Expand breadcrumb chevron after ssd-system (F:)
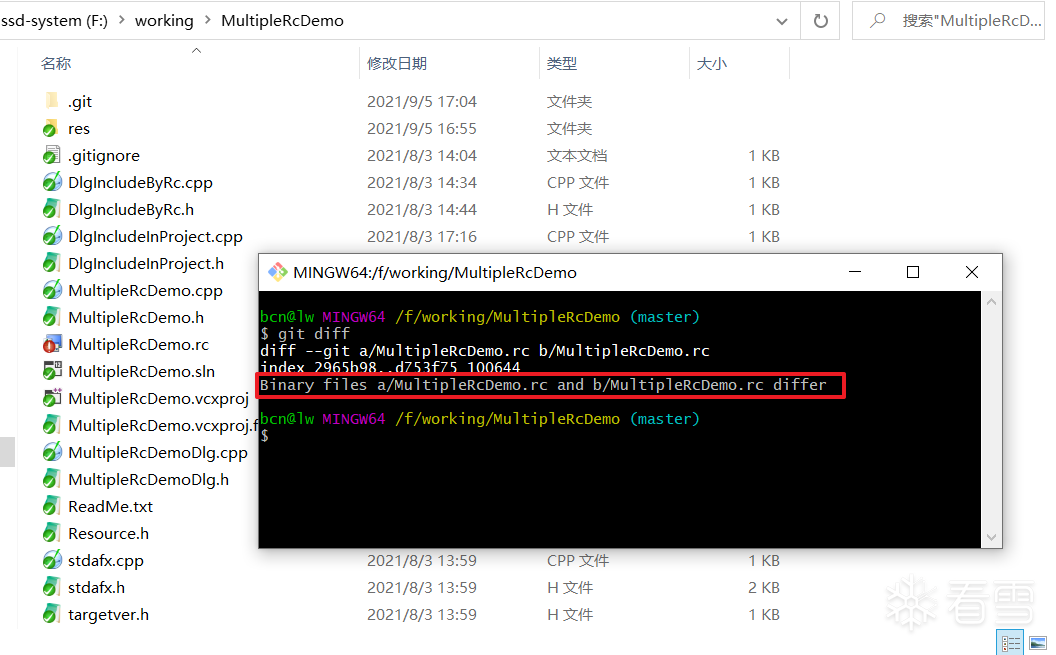The height and width of the screenshot is (655, 1056). (122, 20)
